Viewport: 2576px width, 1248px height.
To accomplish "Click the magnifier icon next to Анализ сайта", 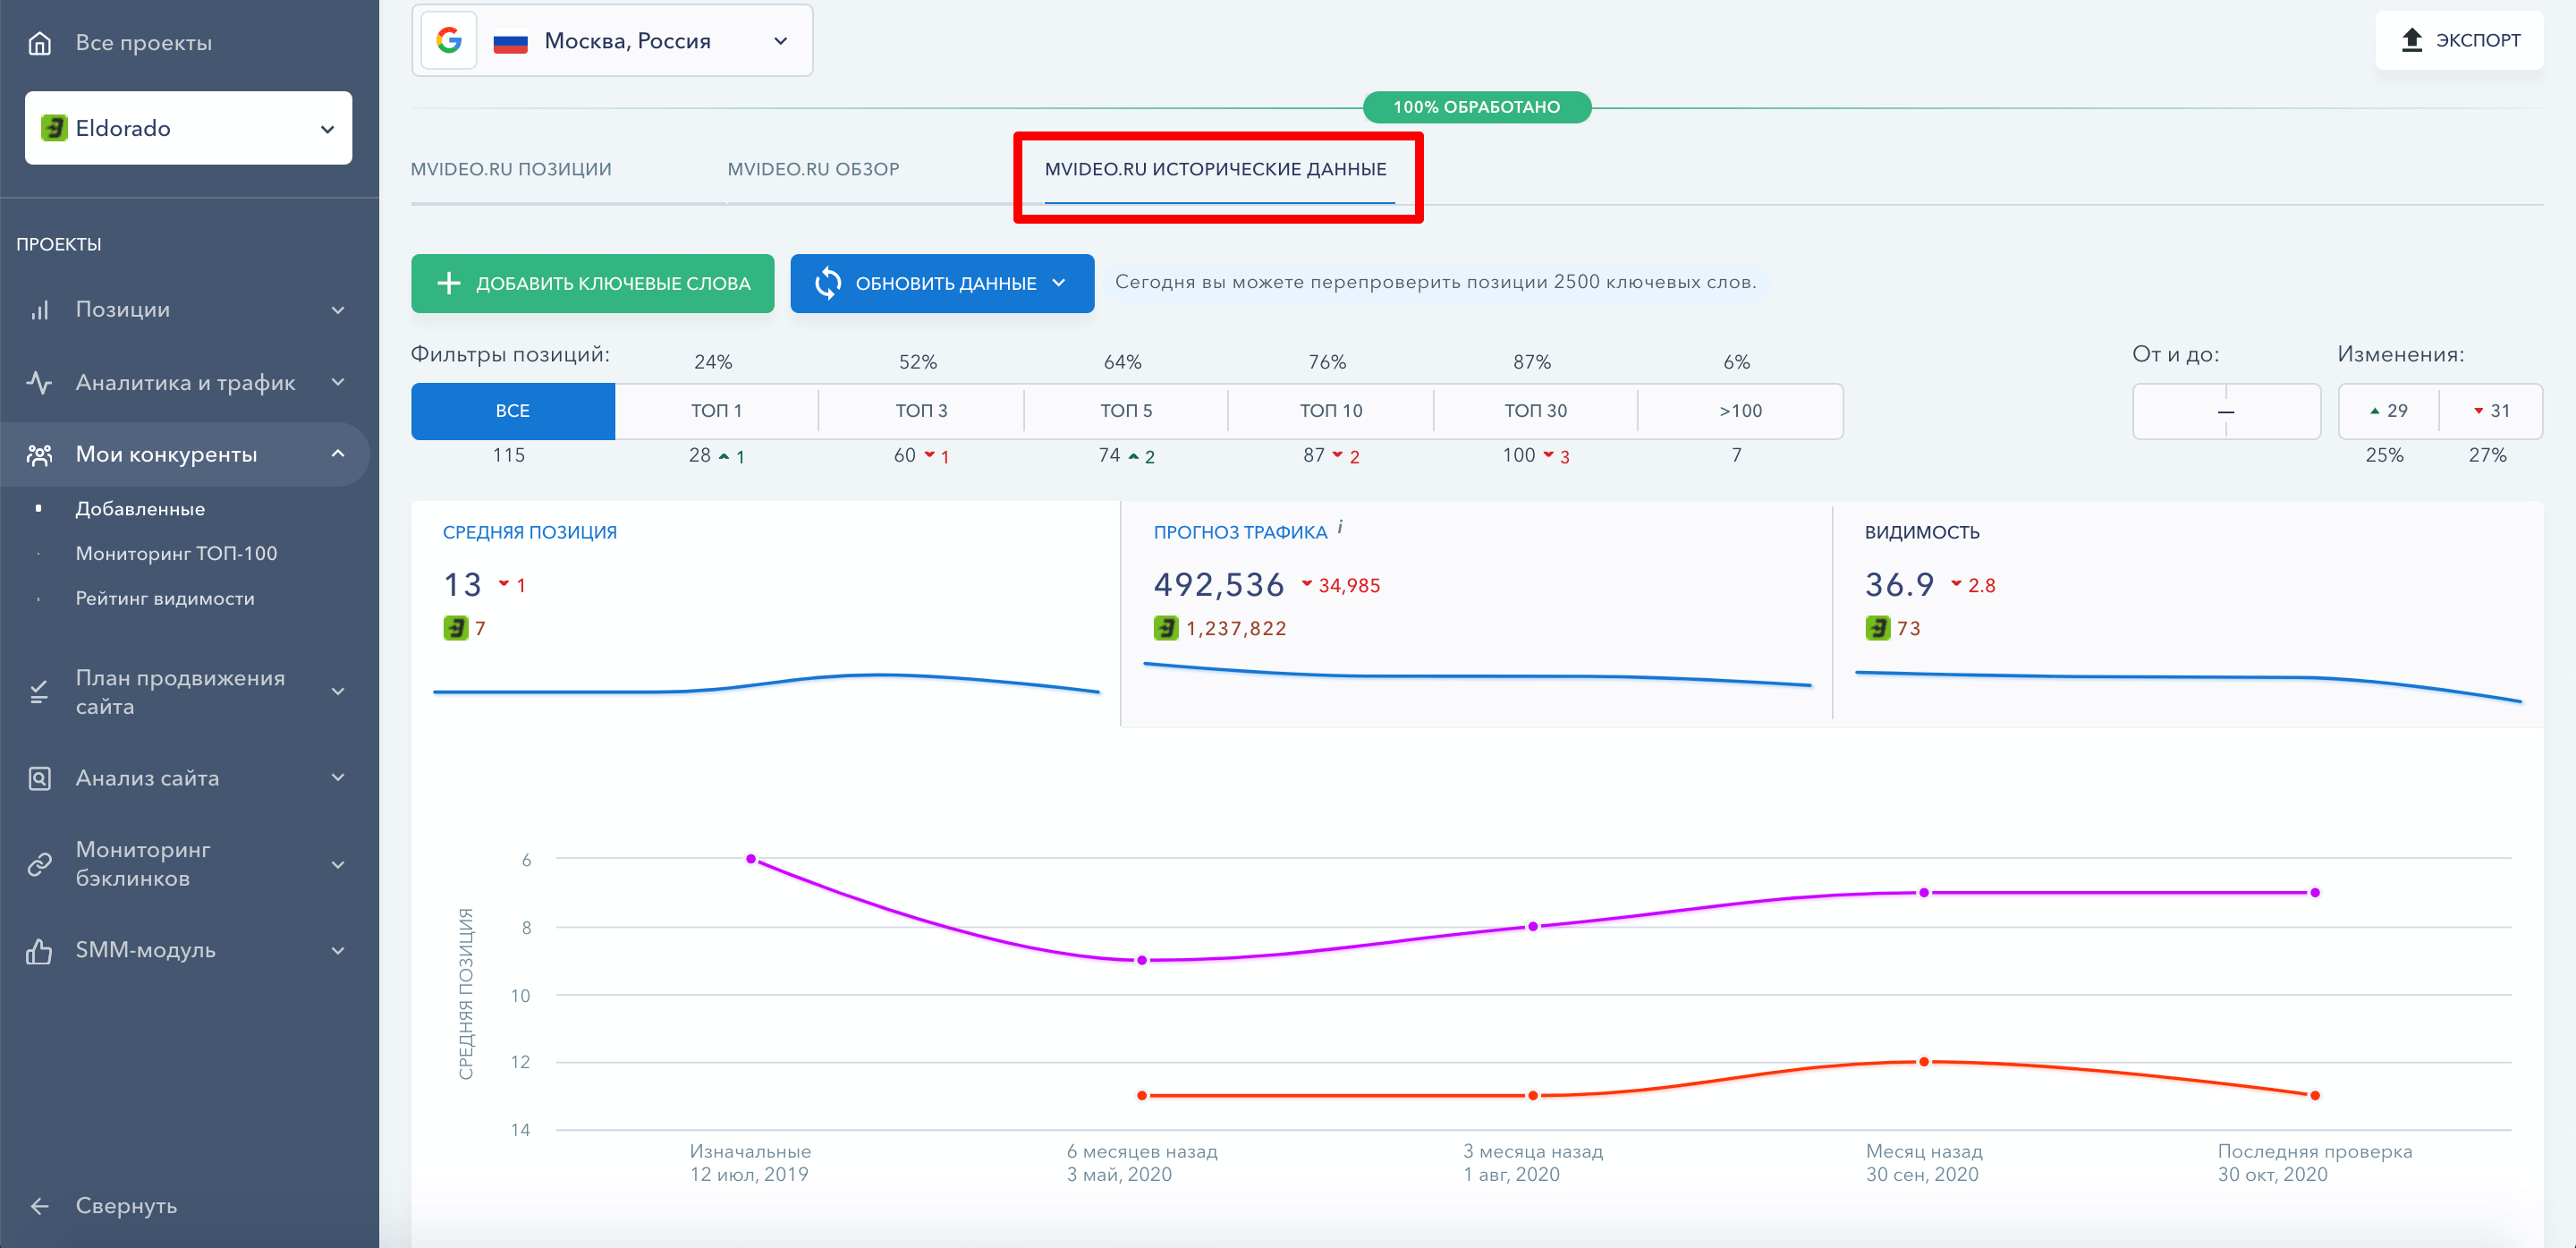I will (x=39, y=778).
